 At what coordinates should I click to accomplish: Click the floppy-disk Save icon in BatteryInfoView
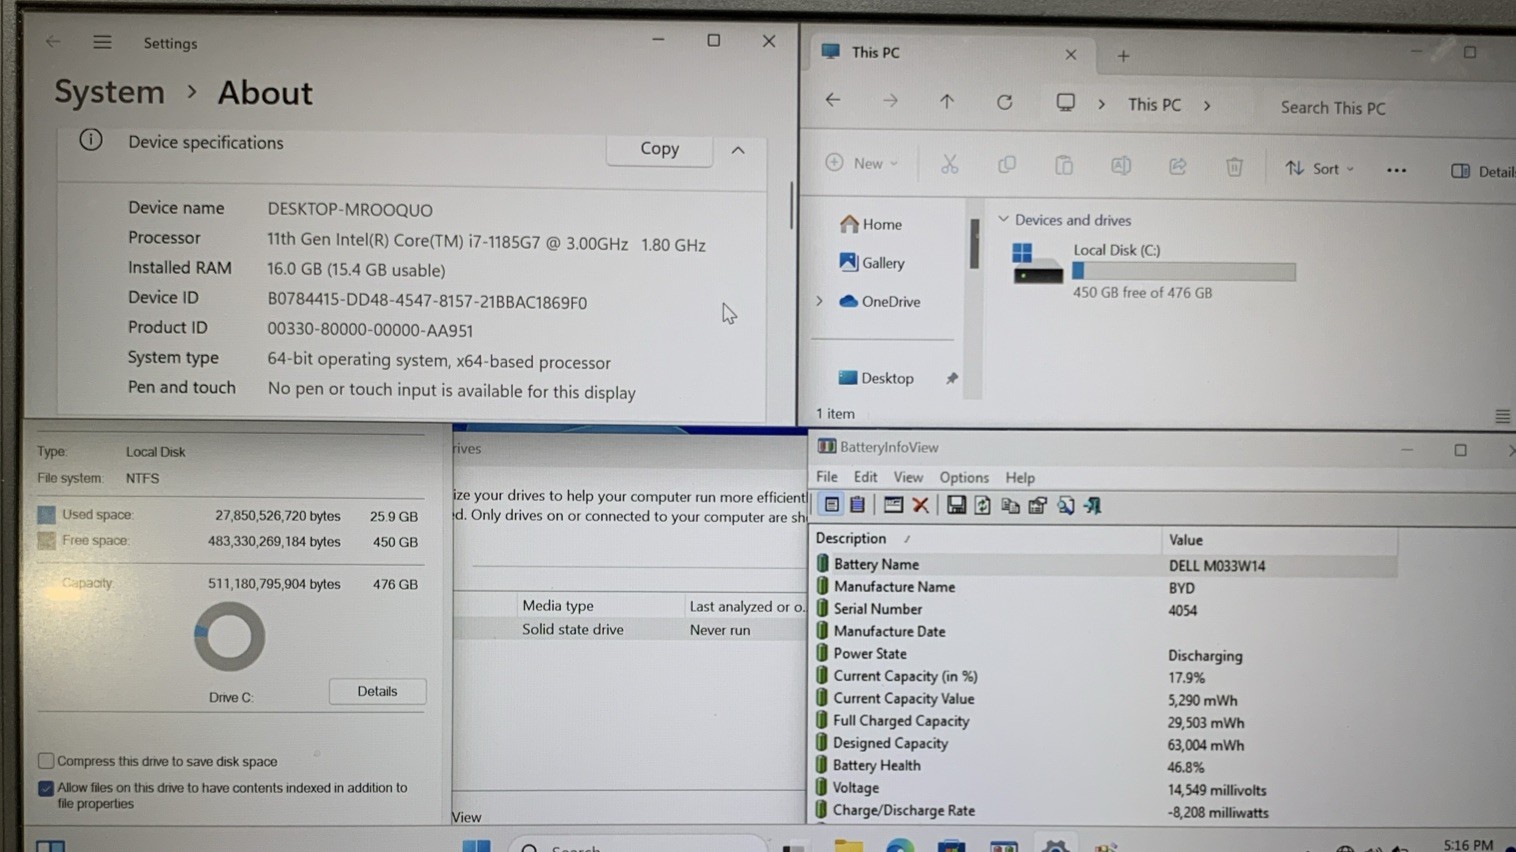tap(956, 506)
